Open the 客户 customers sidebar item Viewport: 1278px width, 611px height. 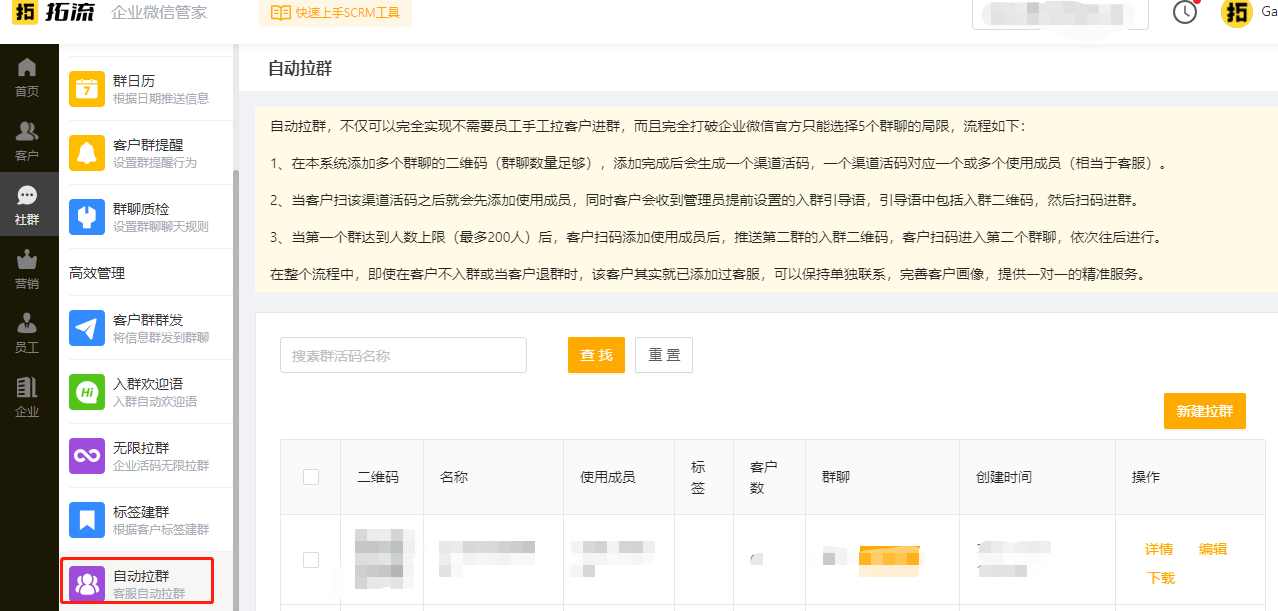click(27, 141)
